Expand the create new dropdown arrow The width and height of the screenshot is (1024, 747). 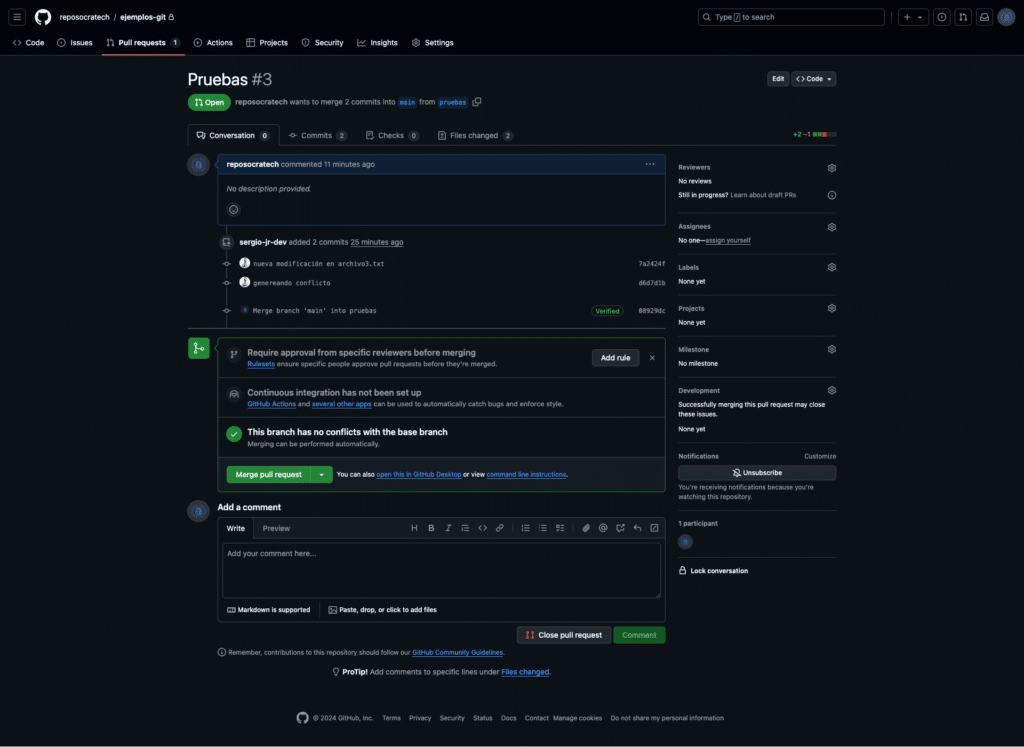pyautogui.click(x=920, y=17)
